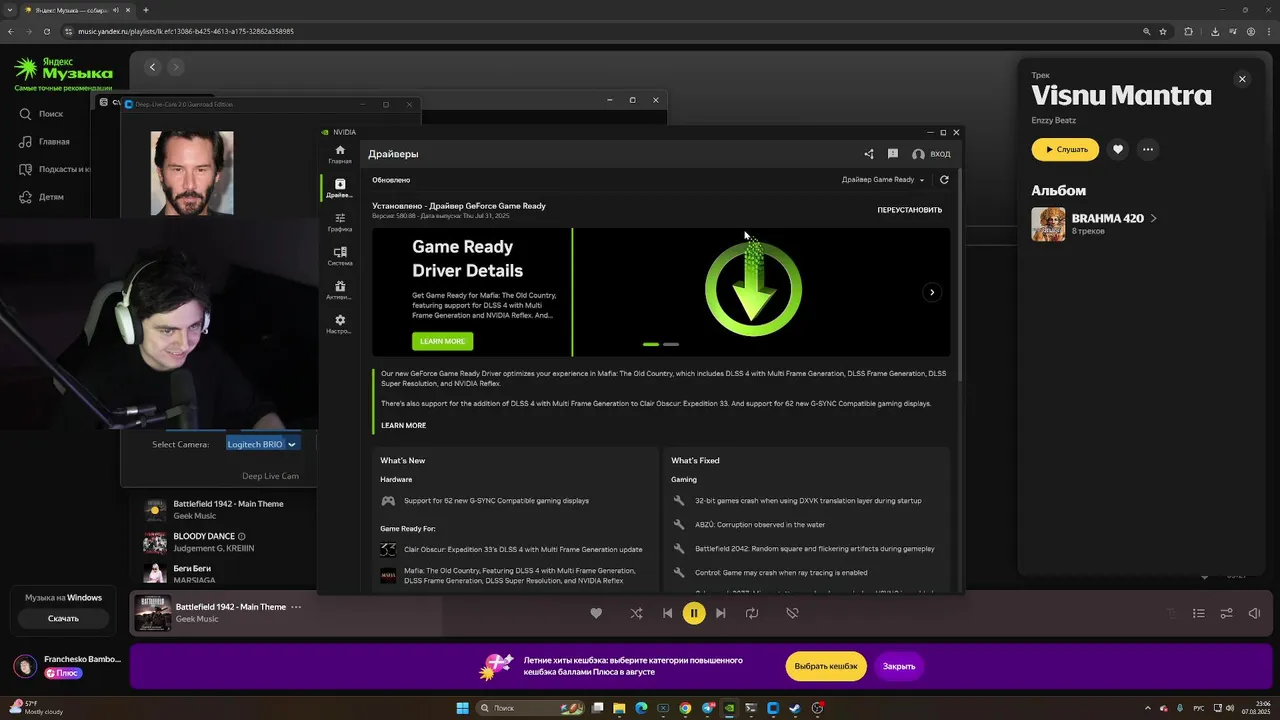This screenshot has width=1280, height=720.
Task: Skip to next track
Action: click(720, 613)
